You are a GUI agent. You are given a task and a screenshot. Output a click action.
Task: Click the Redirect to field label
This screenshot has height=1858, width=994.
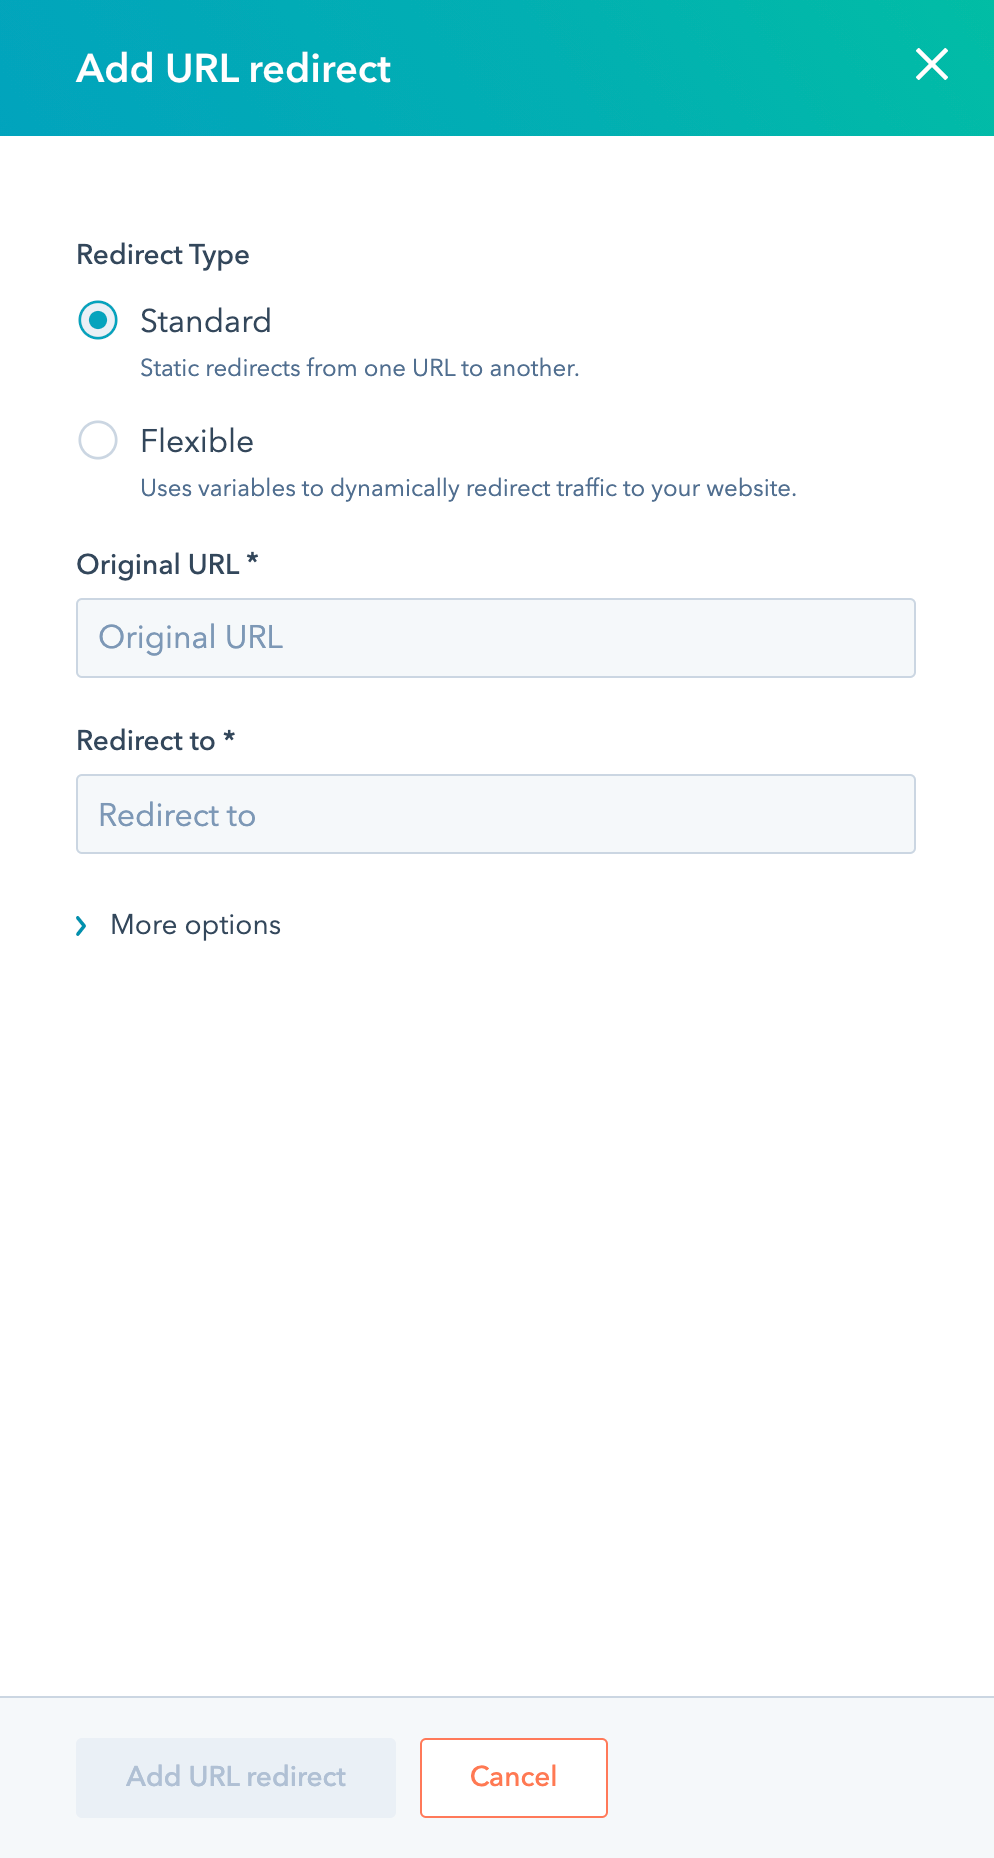coord(146,741)
